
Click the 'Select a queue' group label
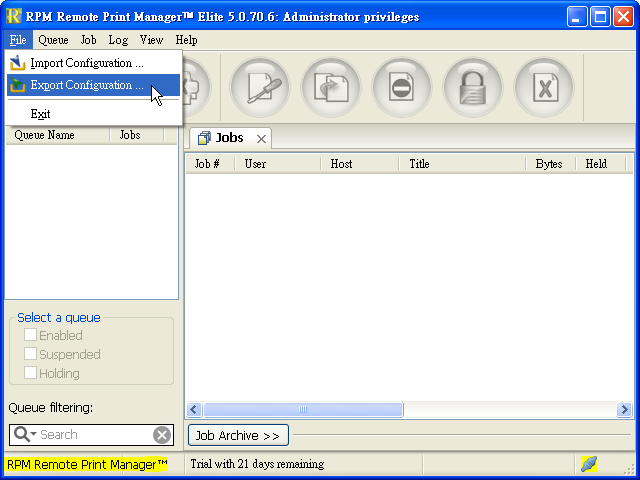point(59,318)
